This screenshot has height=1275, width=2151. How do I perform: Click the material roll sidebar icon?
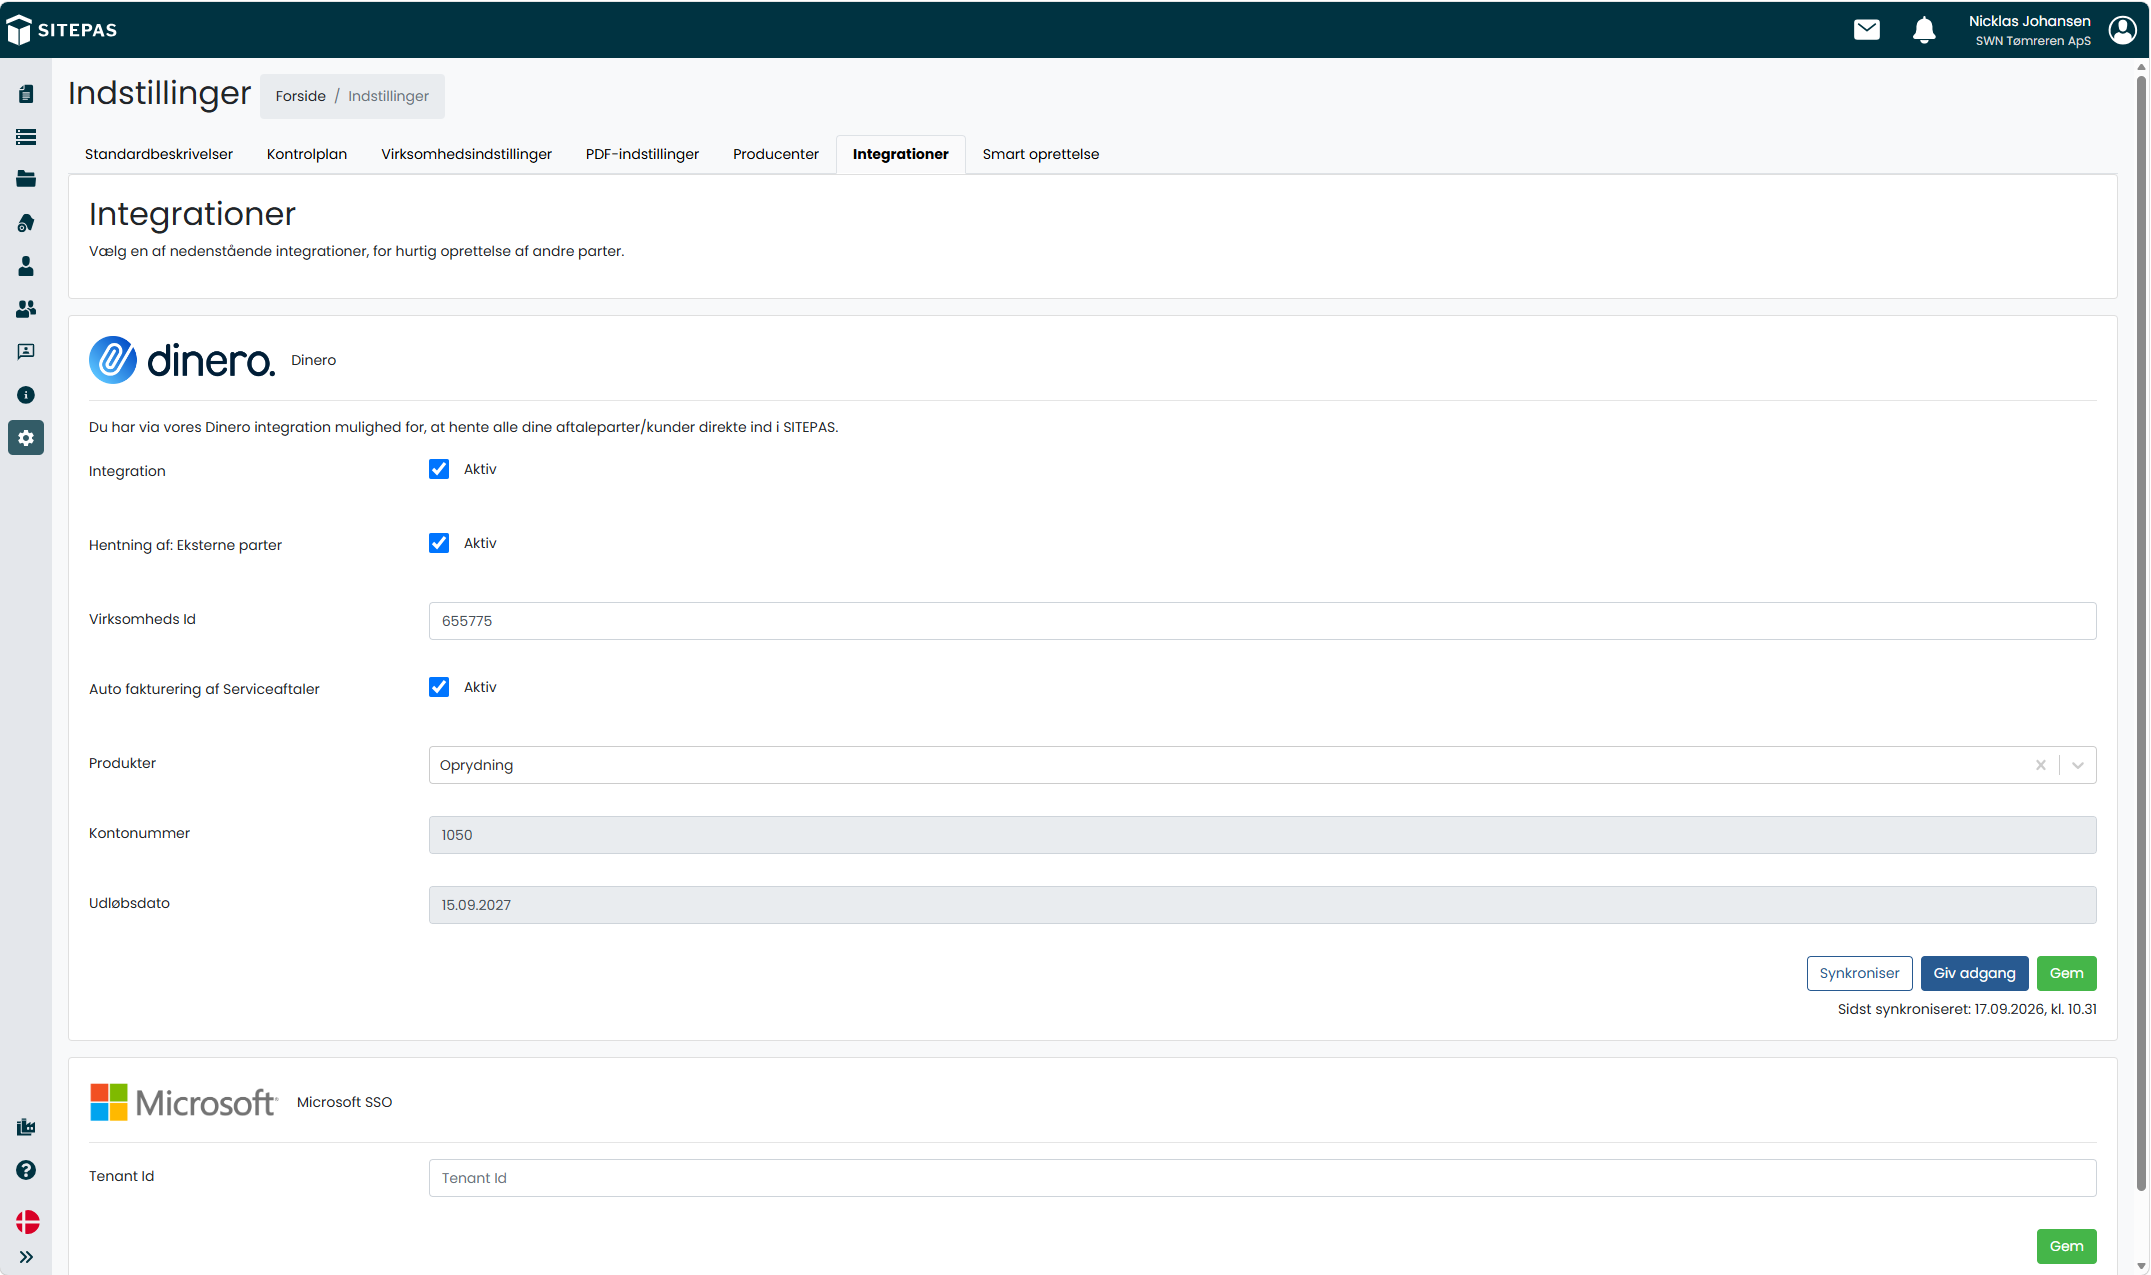(26, 222)
